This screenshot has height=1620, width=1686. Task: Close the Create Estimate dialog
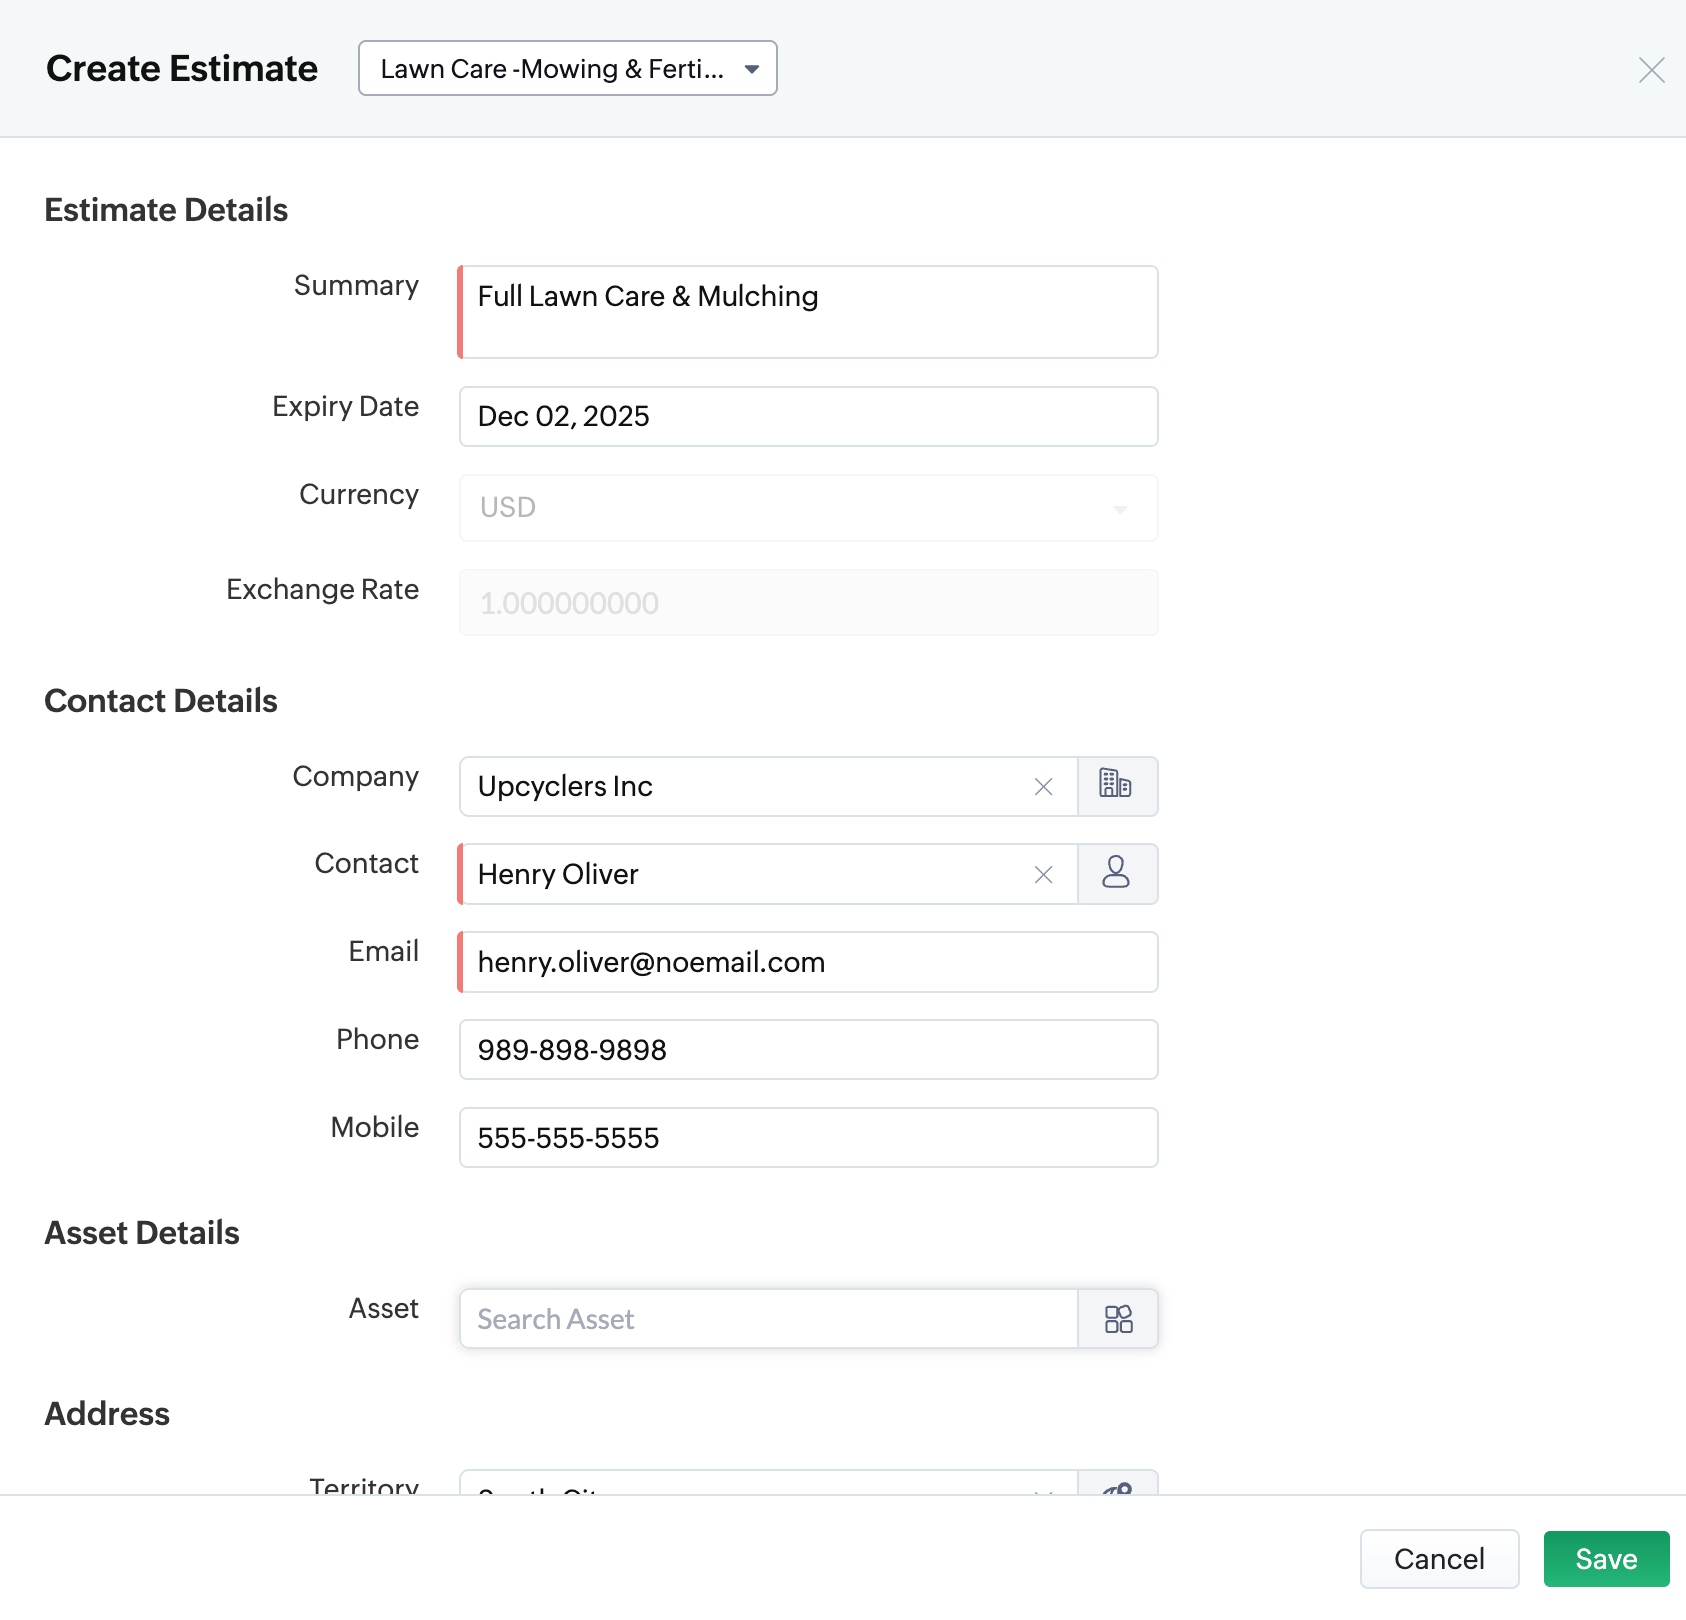pos(1651,70)
